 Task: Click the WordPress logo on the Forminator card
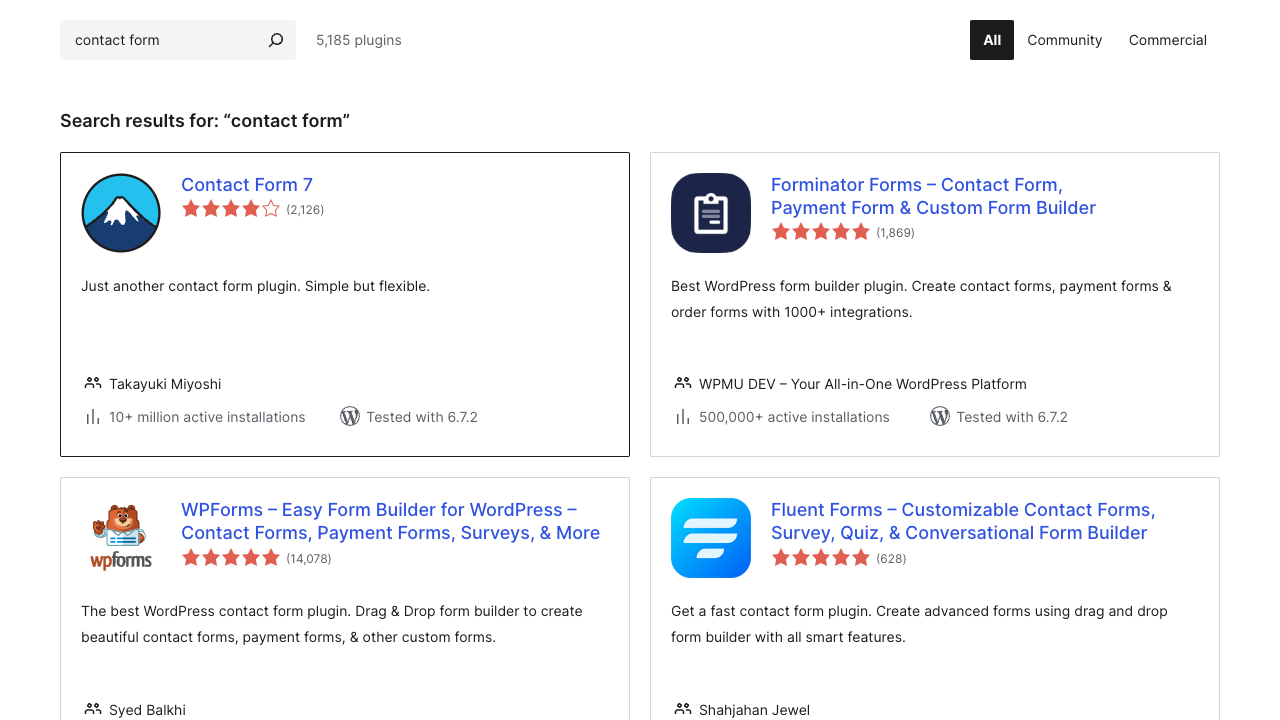[x=940, y=416]
